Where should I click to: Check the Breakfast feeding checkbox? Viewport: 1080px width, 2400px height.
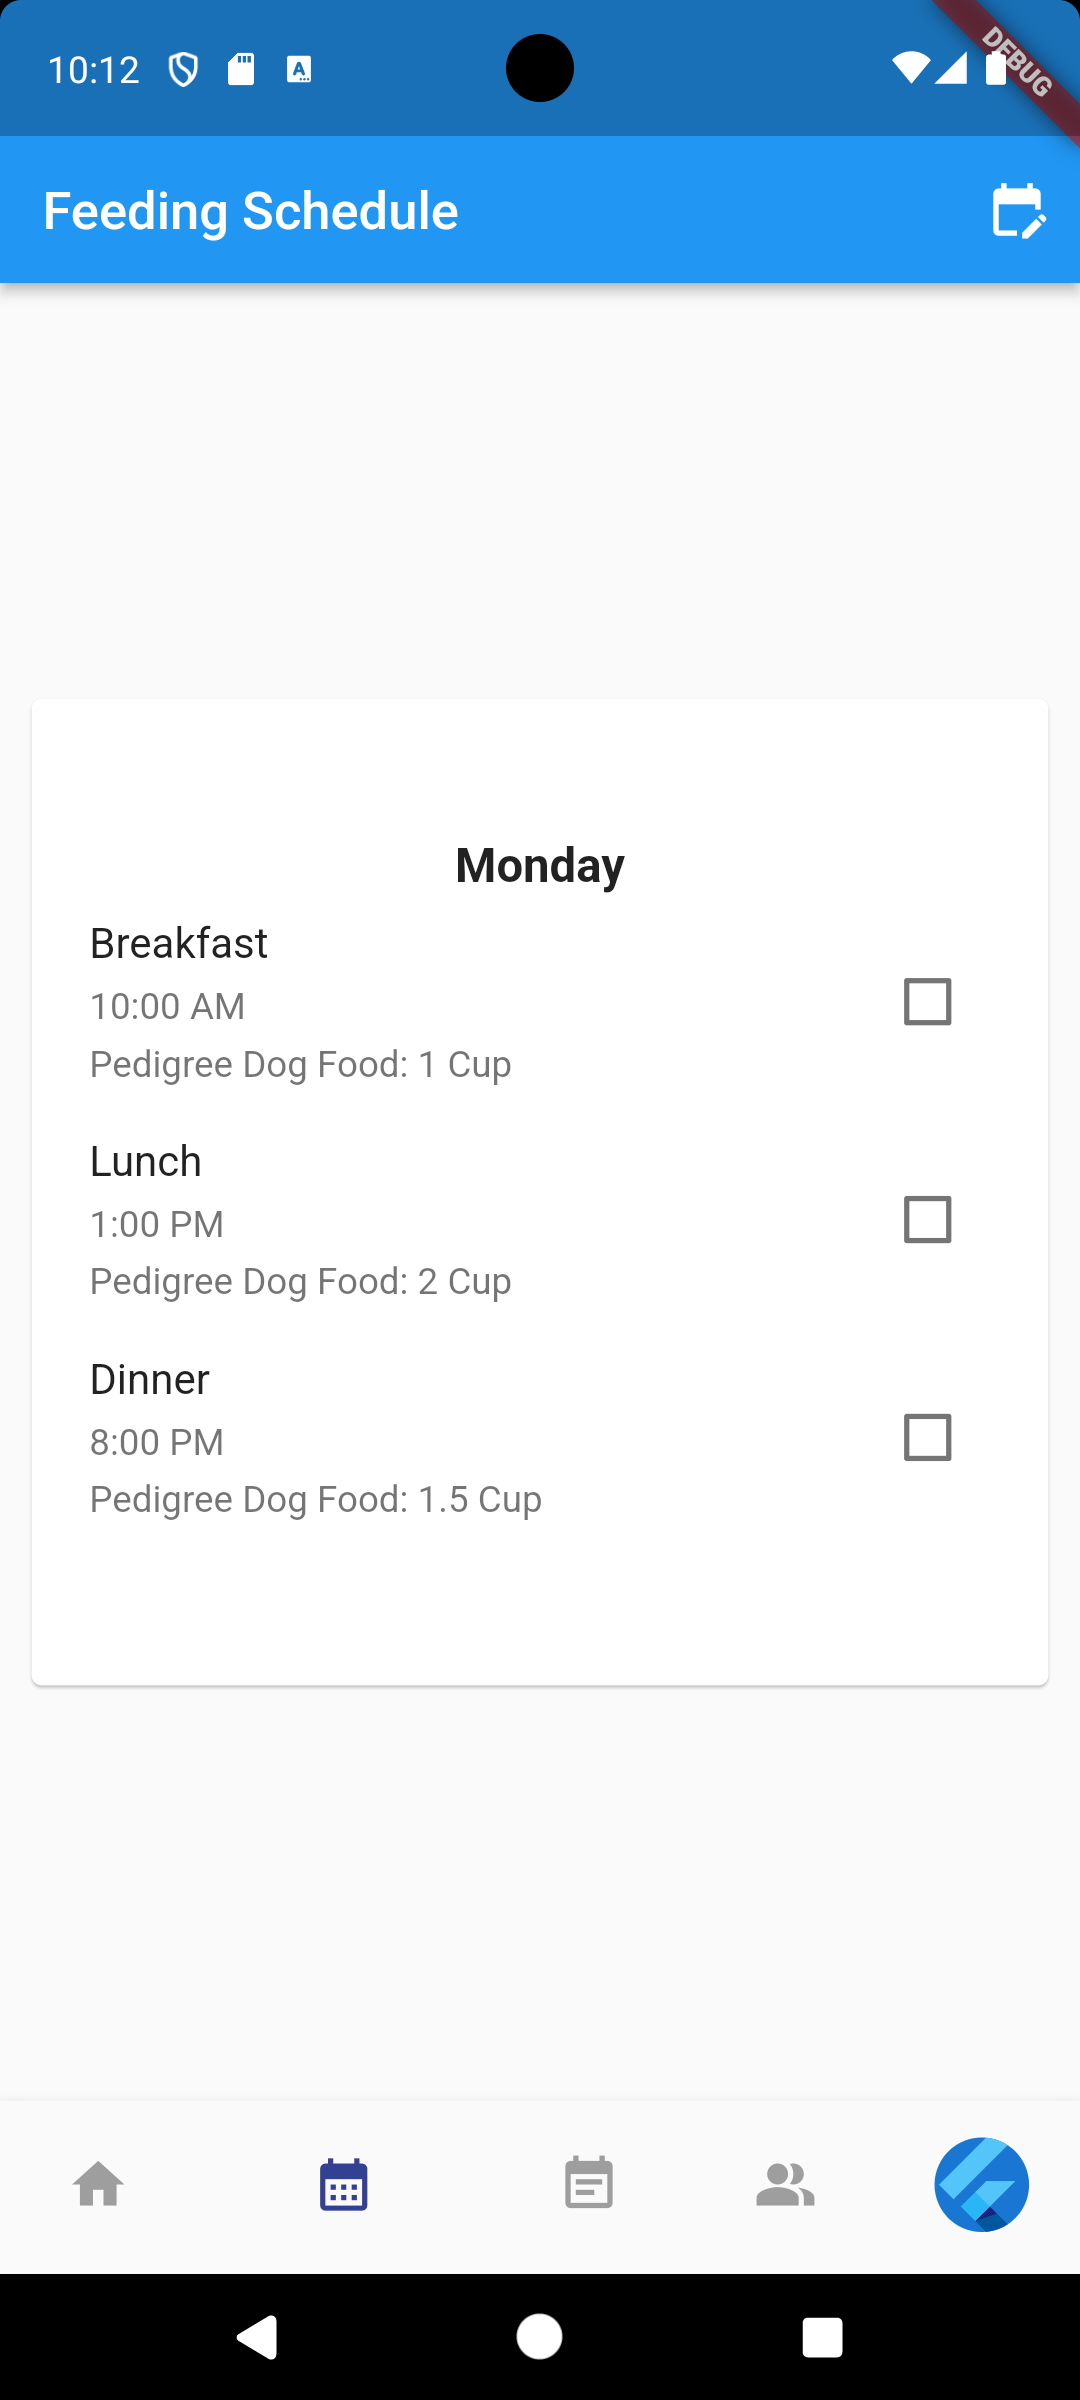click(x=927, y=1002)
